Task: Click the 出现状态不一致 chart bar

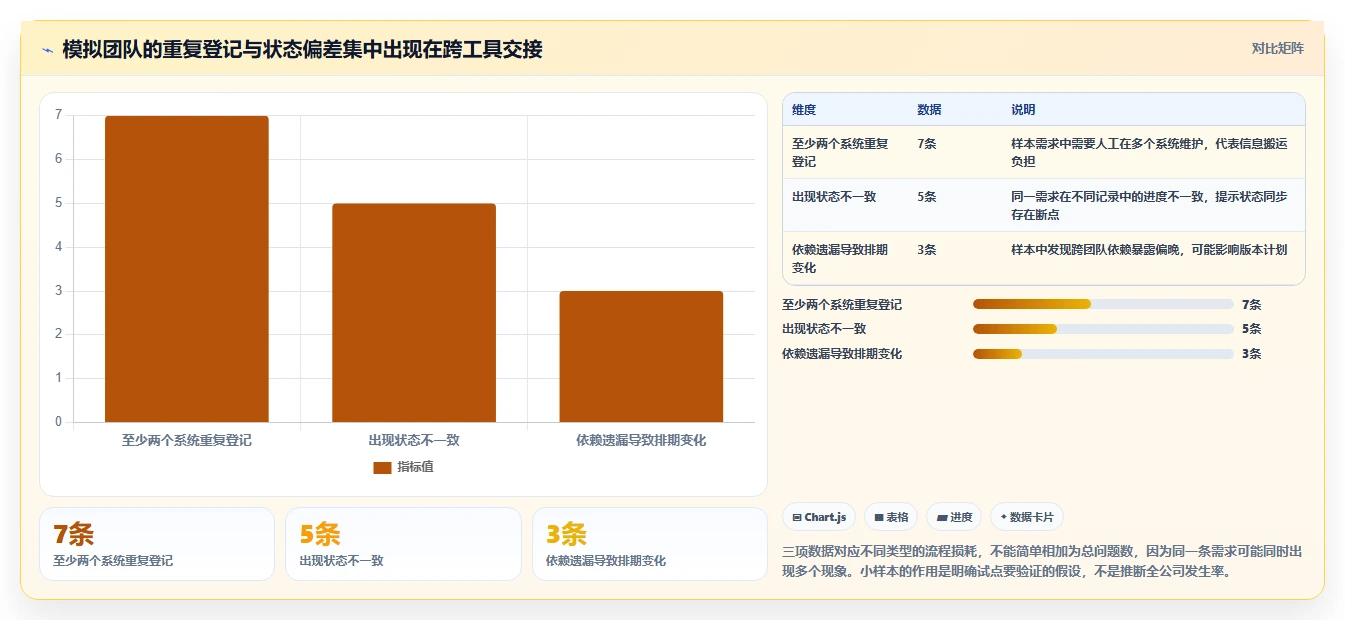Action: click(x=414, y=313)
